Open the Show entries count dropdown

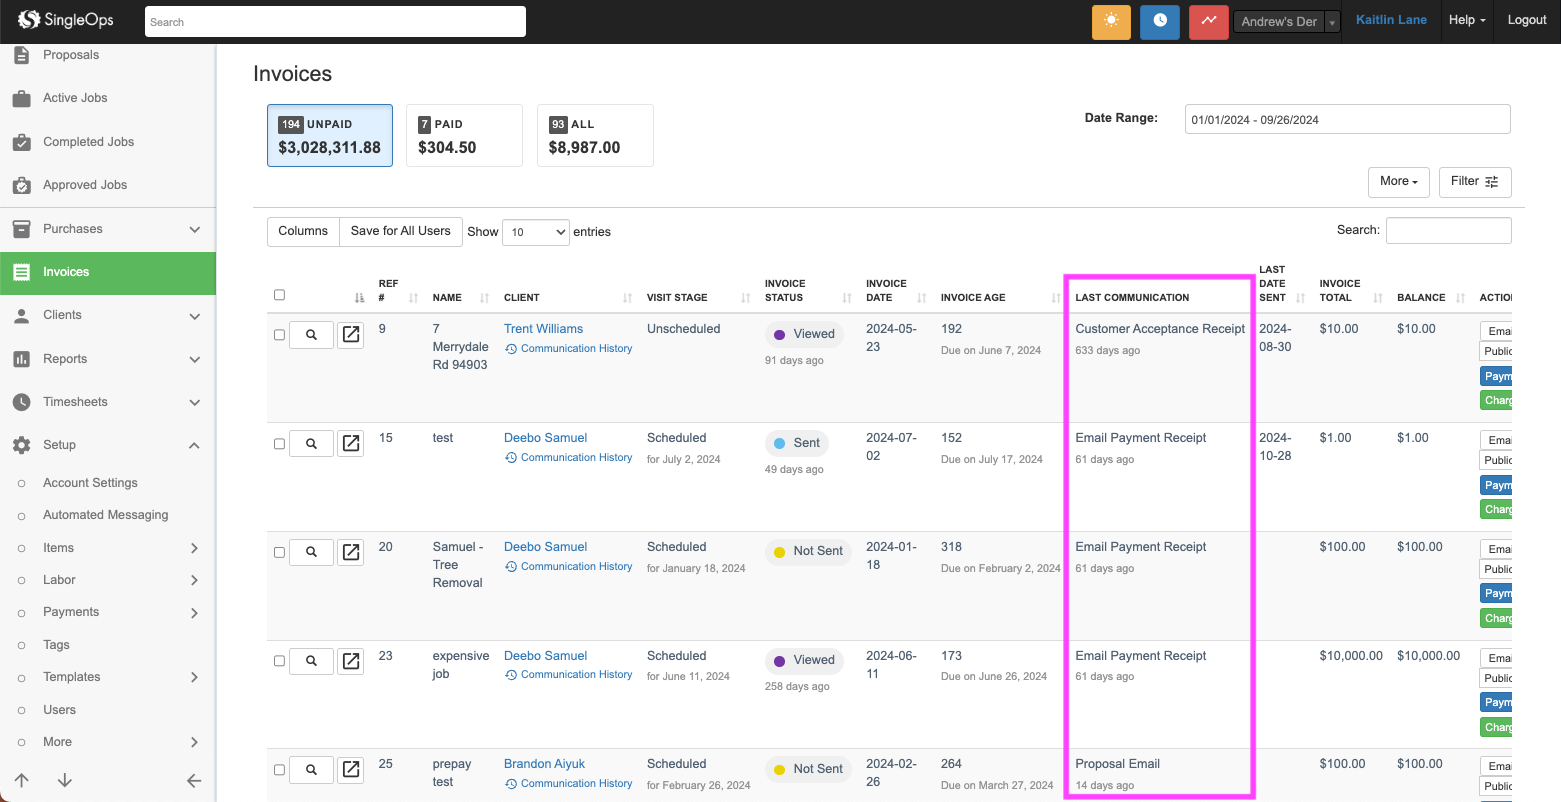(535, 232)
